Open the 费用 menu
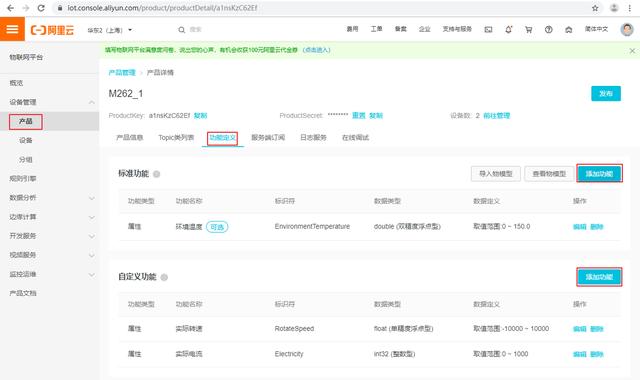 [352, 29]
